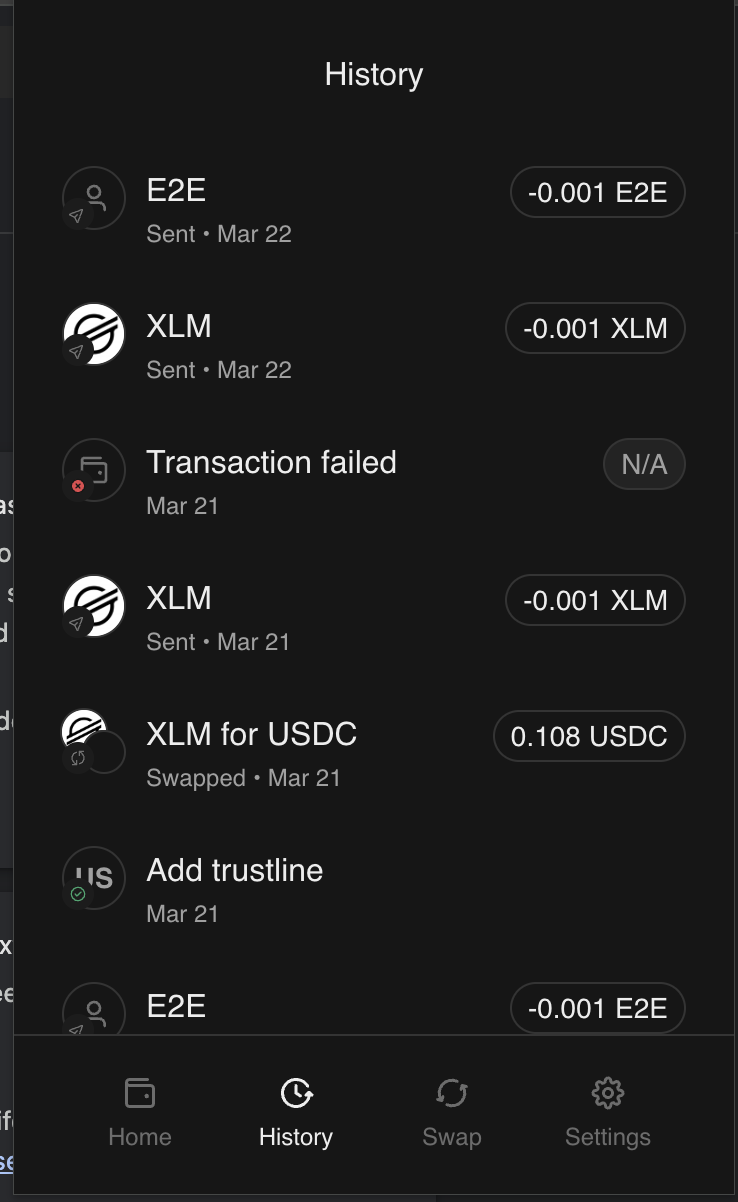Open the Settings tab label
738x1202 pixels.
pyautogui.click(x=608, y=1136)
